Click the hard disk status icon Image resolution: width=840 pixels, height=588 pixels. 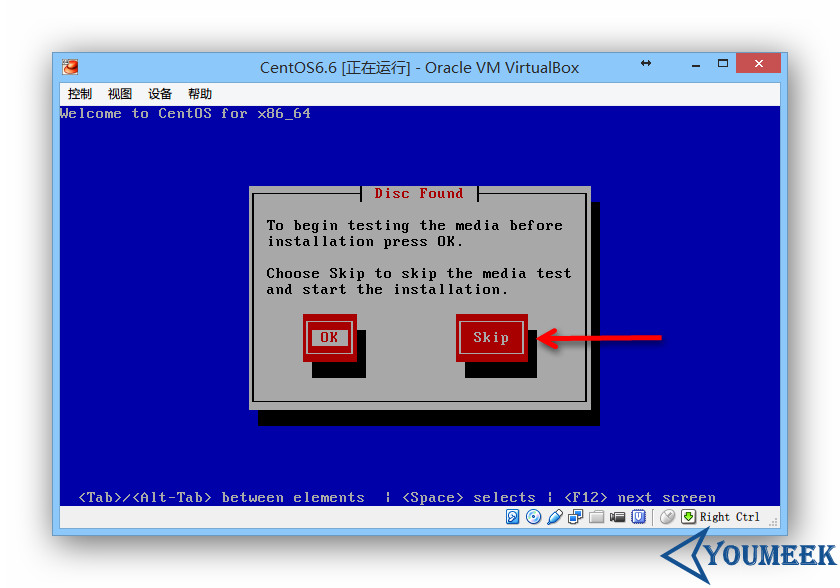[512, 517]
